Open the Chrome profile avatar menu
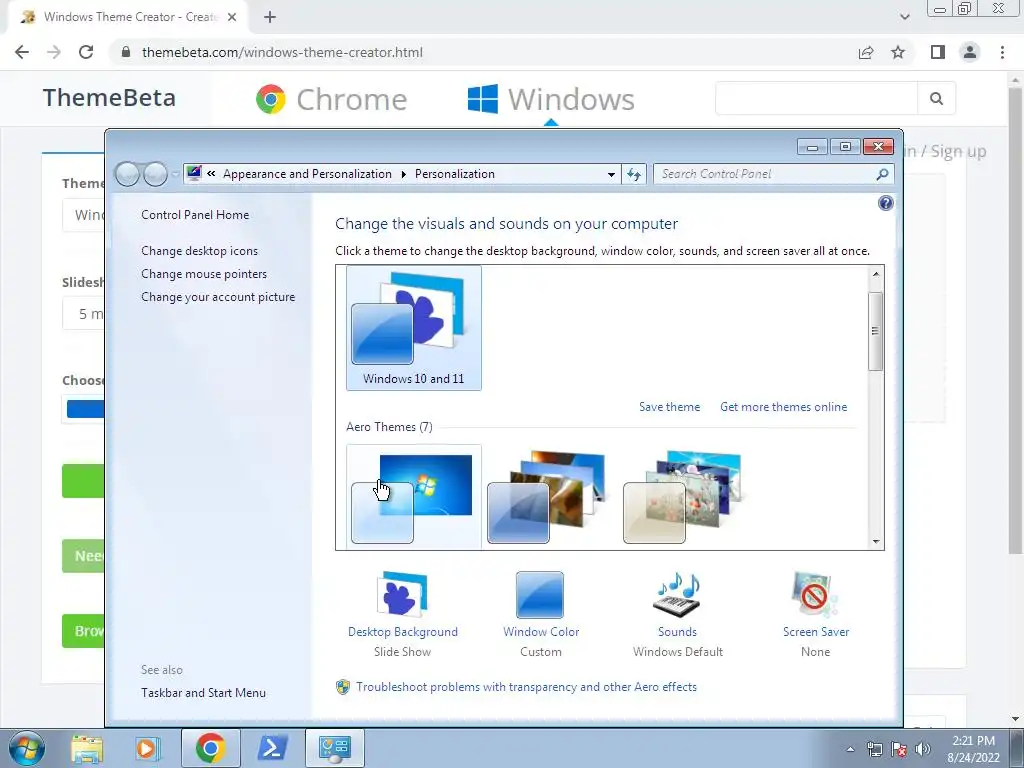The width and height of the screenshot is (1024, 768). [970, 52]
